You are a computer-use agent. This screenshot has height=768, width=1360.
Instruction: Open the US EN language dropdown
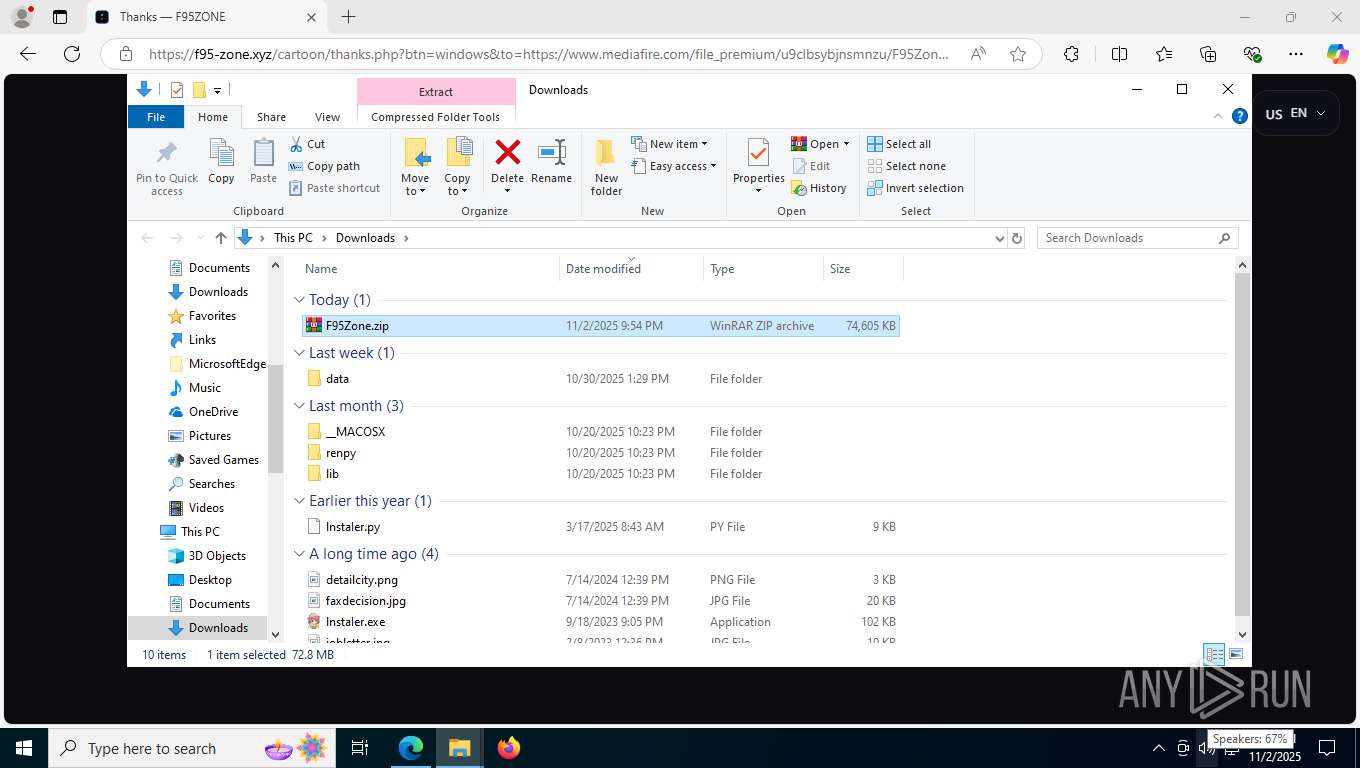1298,114
